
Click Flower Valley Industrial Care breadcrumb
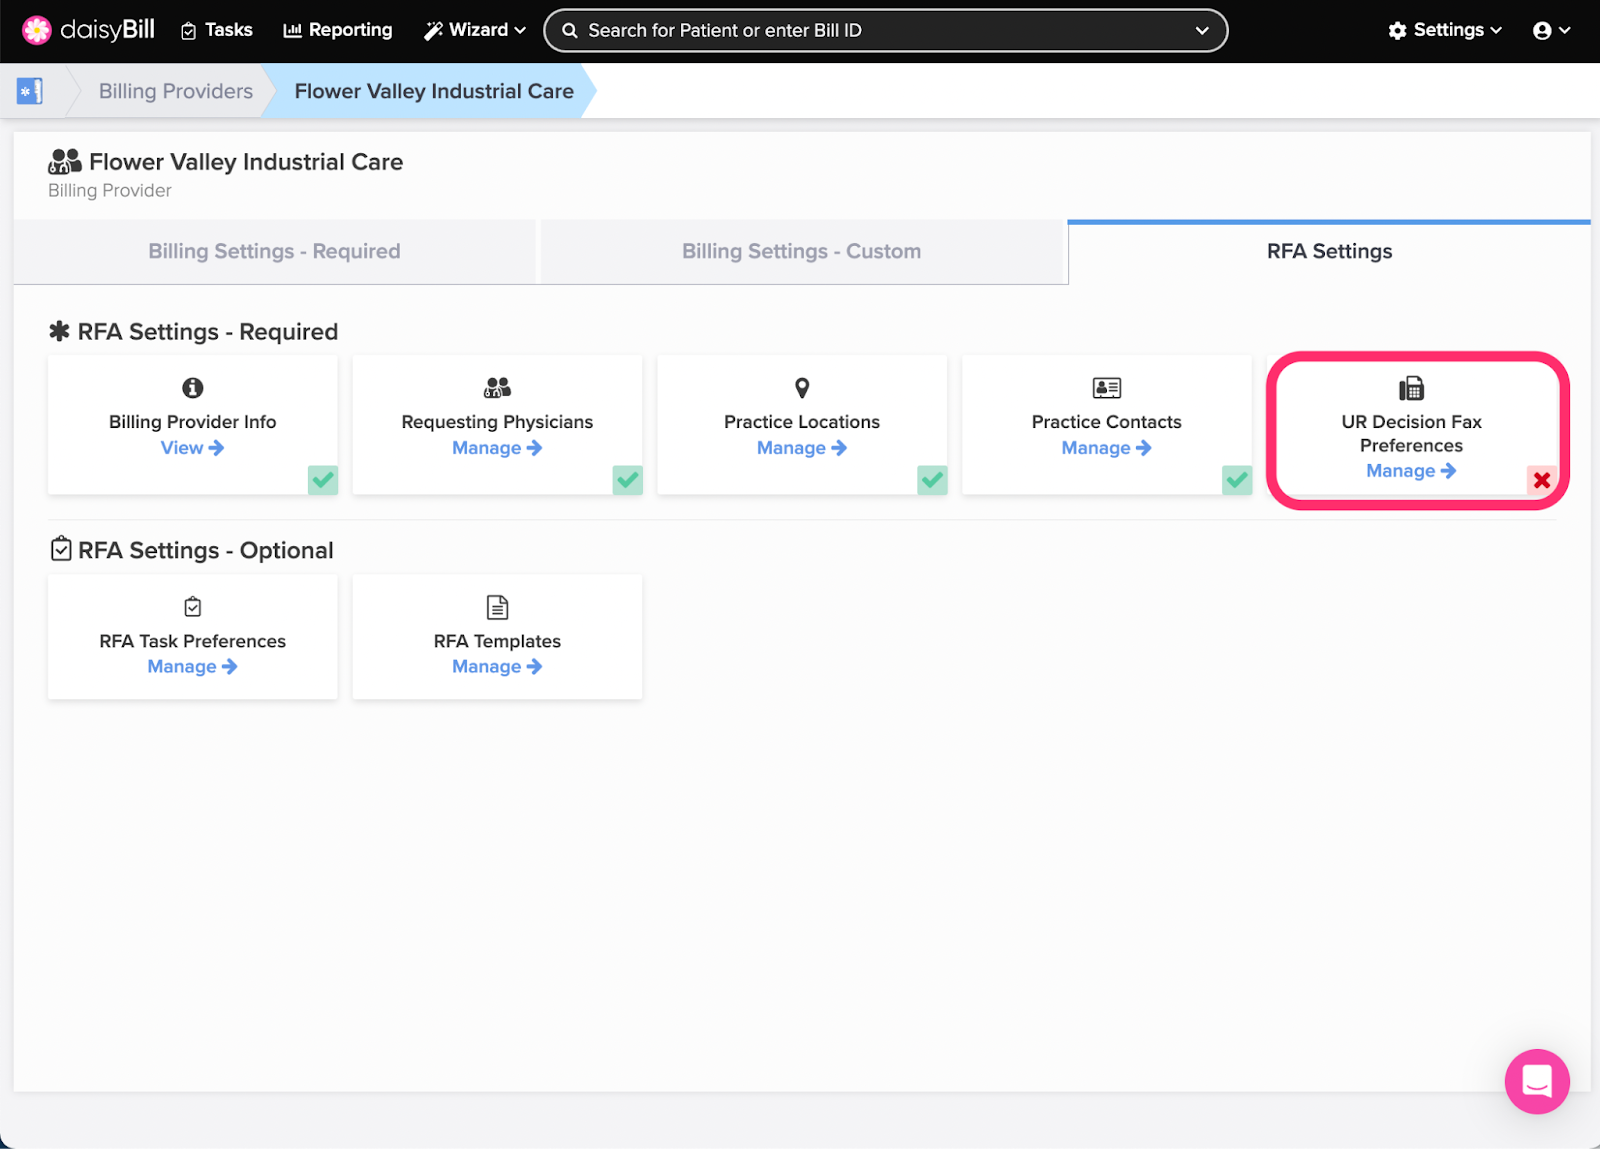click(x=434, y=91)
